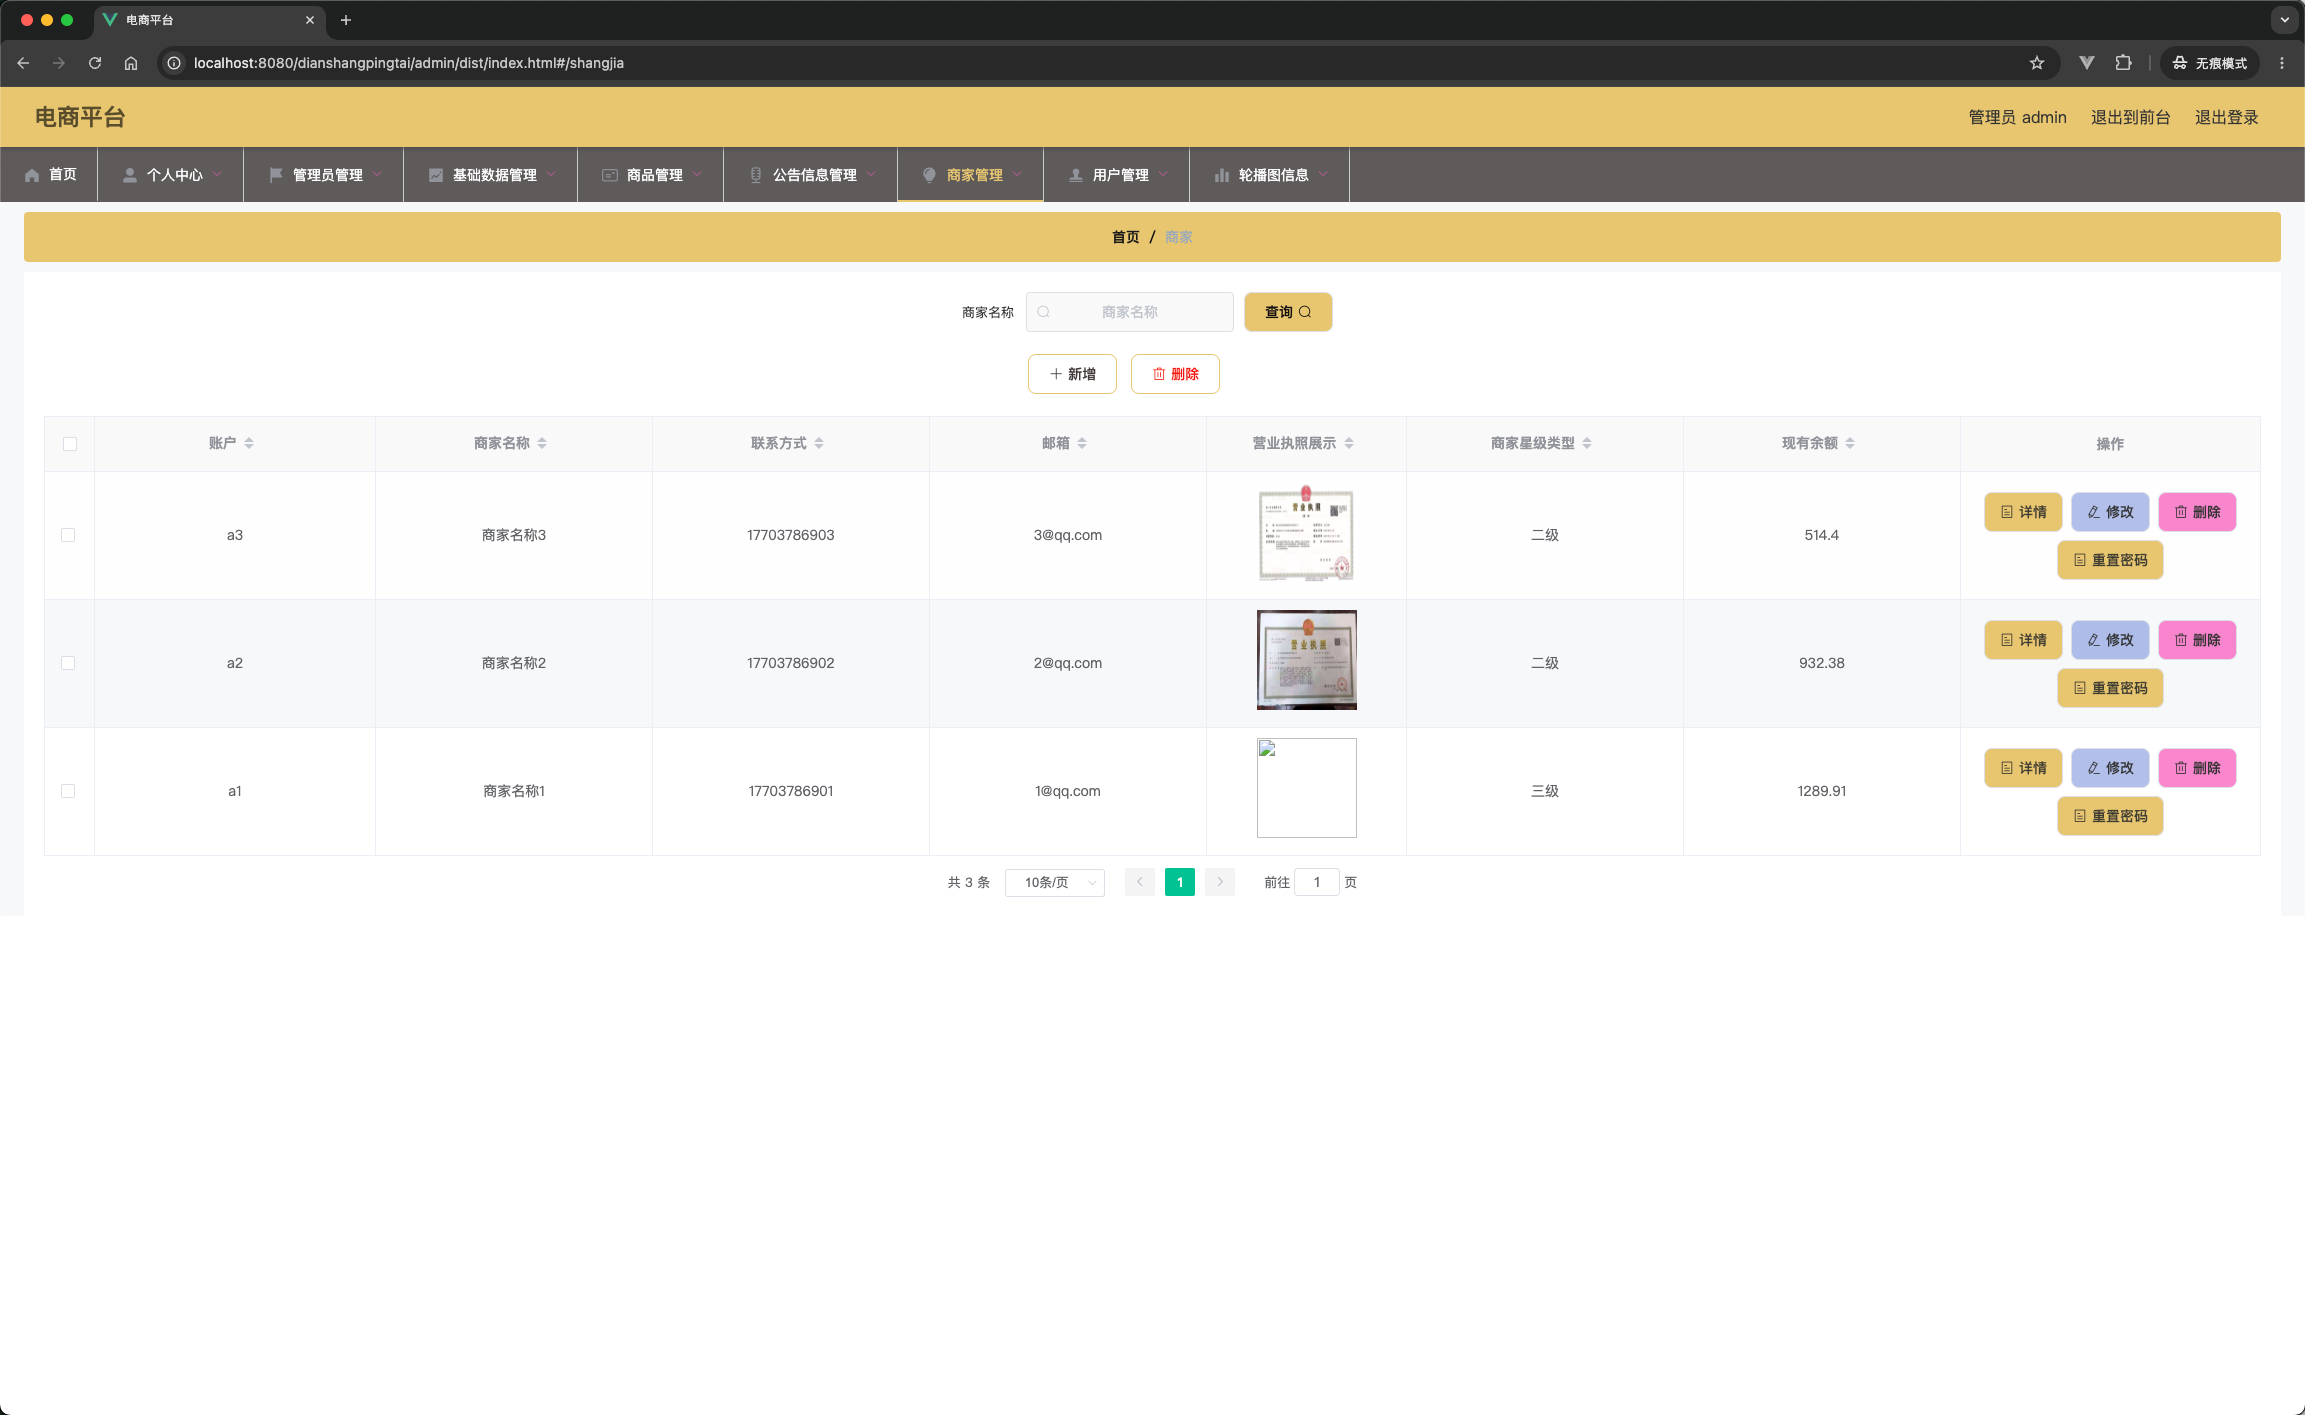Sort table by 营业执照展示 column arrows
Screen dimensions: 2305x1415
(1349, 443)
